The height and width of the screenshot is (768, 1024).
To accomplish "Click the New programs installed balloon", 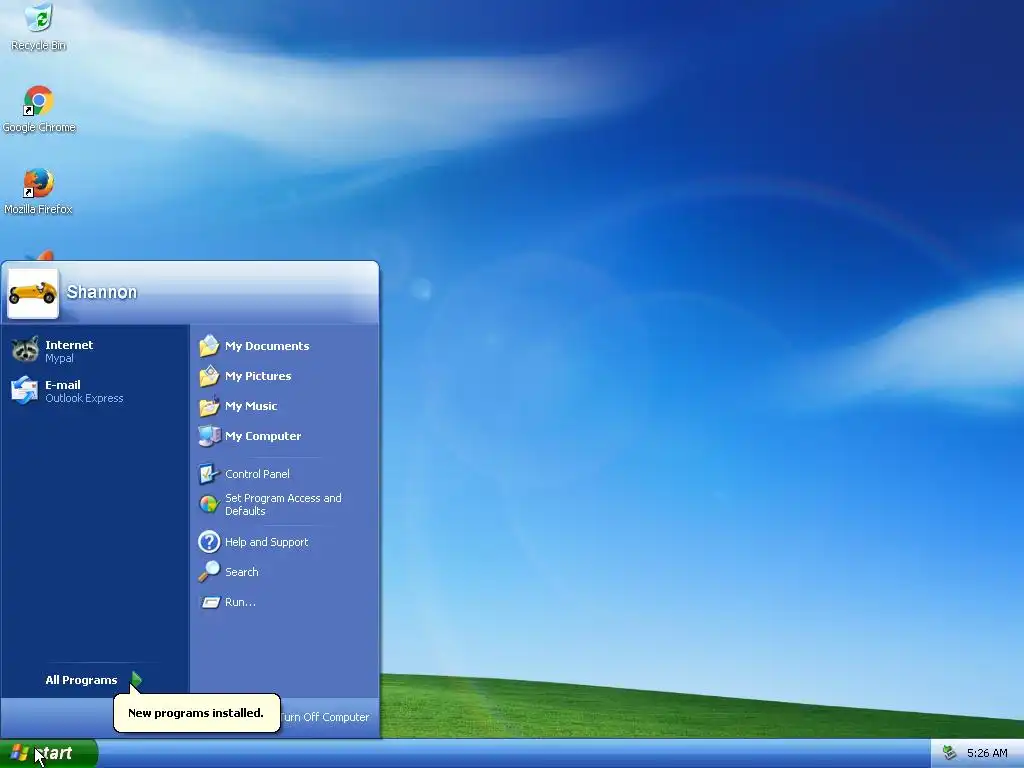I will point(197,712).
